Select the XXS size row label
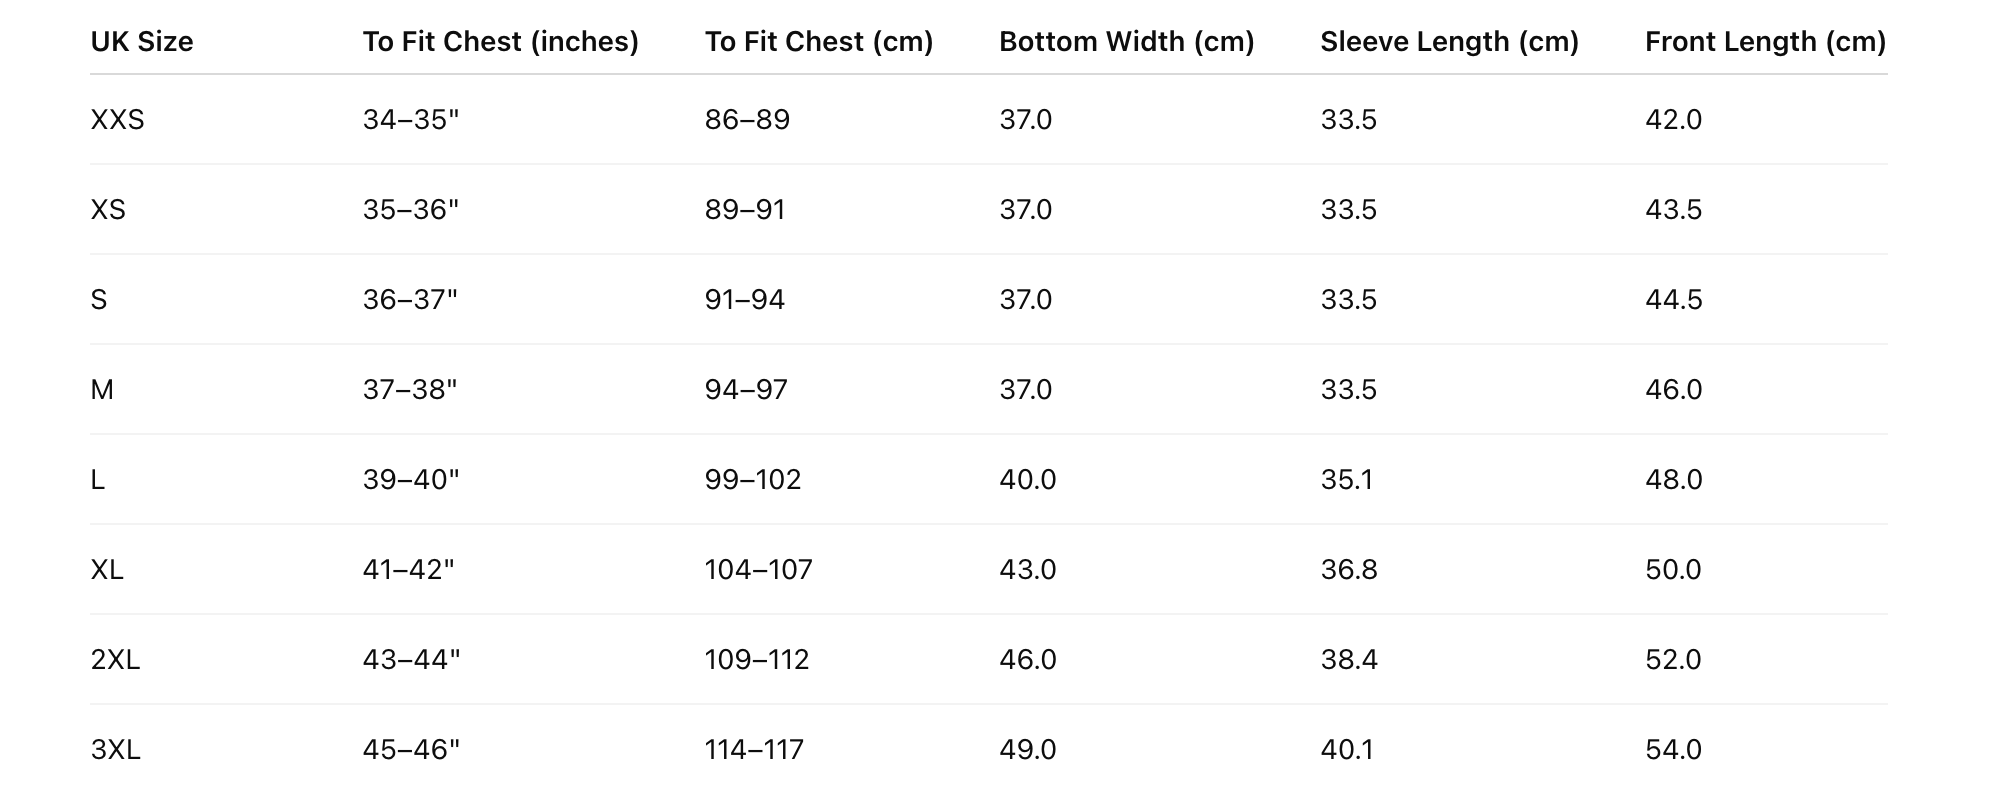The height and width of the screenshot is (806, 2008). (117, 120)
